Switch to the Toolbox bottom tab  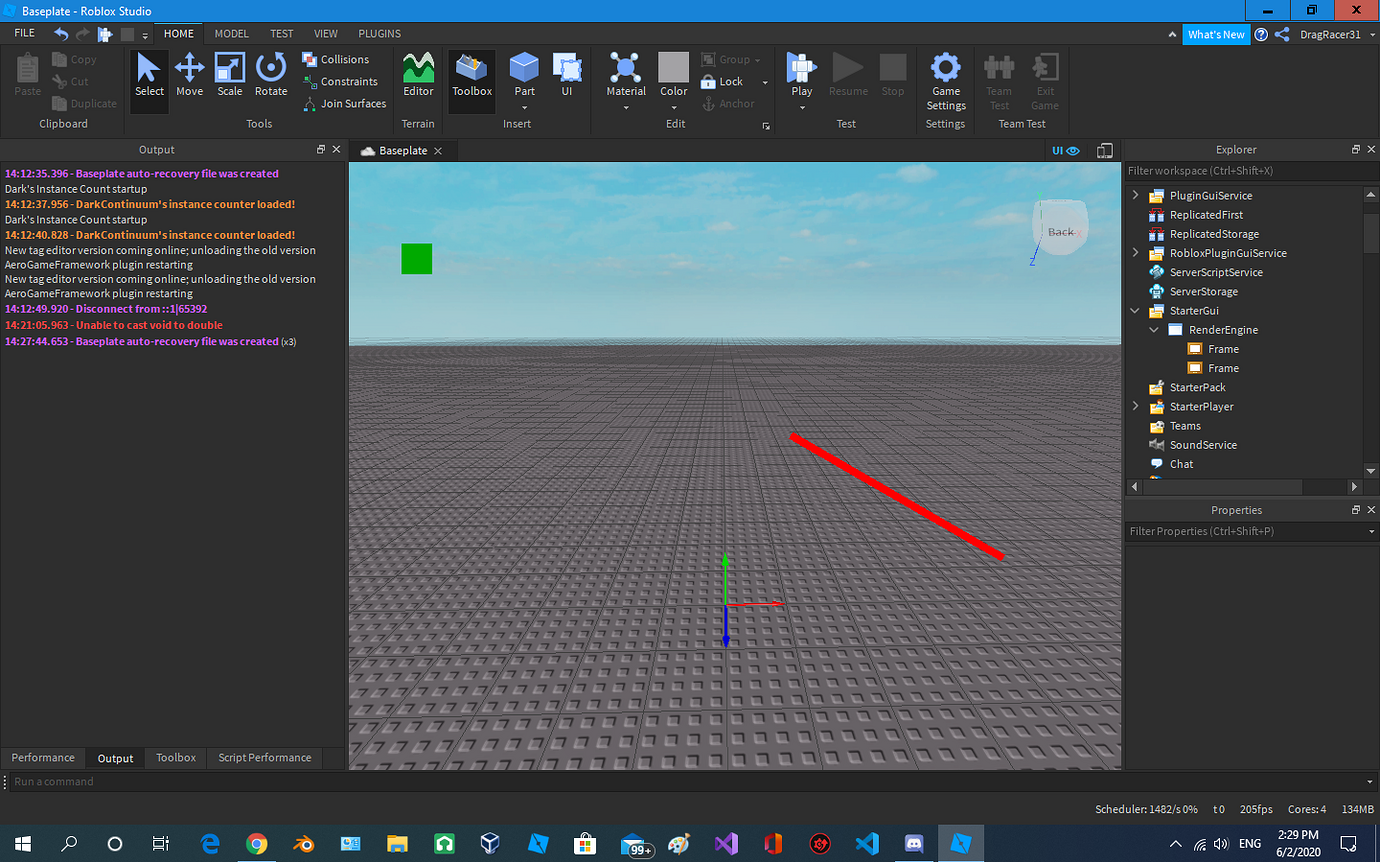coord(176,758)
